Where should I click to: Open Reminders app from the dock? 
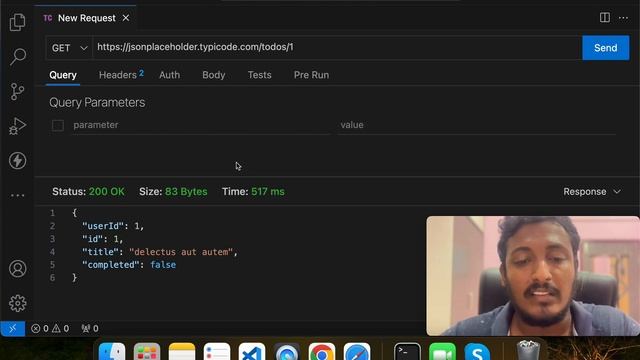[217, 352]
